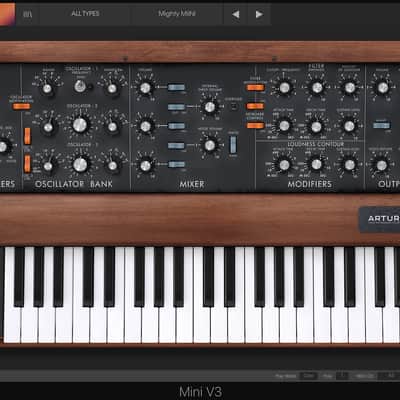This screenshot has height=400, width=400.
Task: Click the Filter Decay Time knob
Action: 316,127
